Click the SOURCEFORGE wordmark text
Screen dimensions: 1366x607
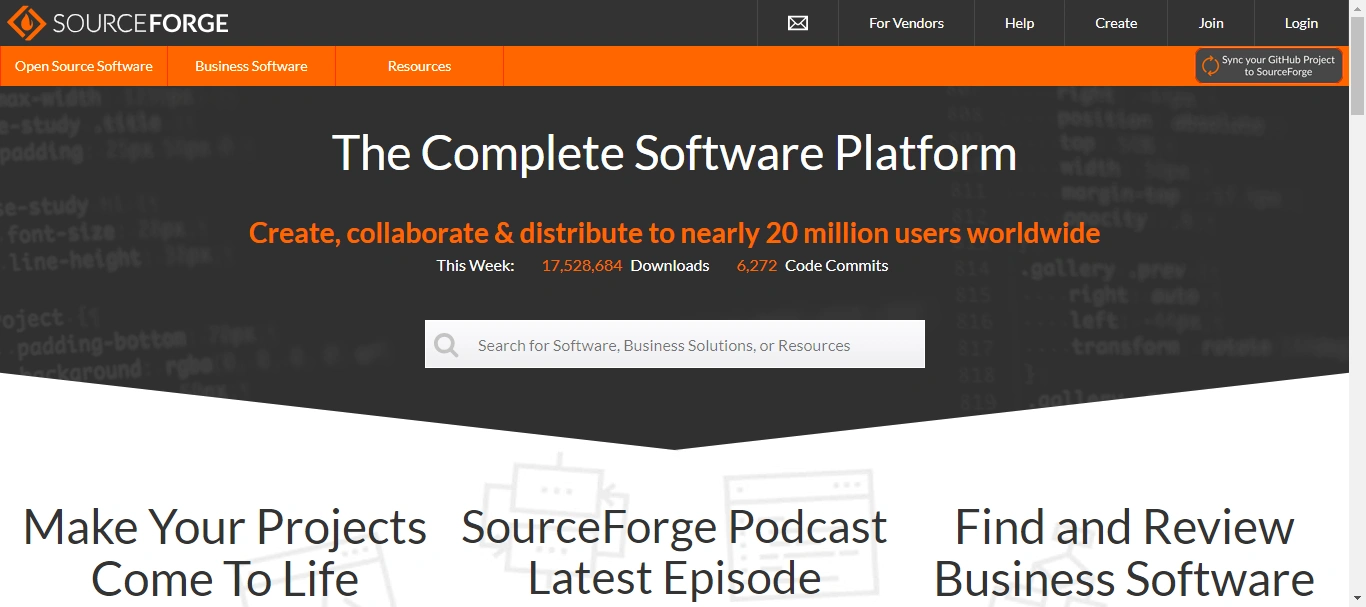tap(141, 22)
